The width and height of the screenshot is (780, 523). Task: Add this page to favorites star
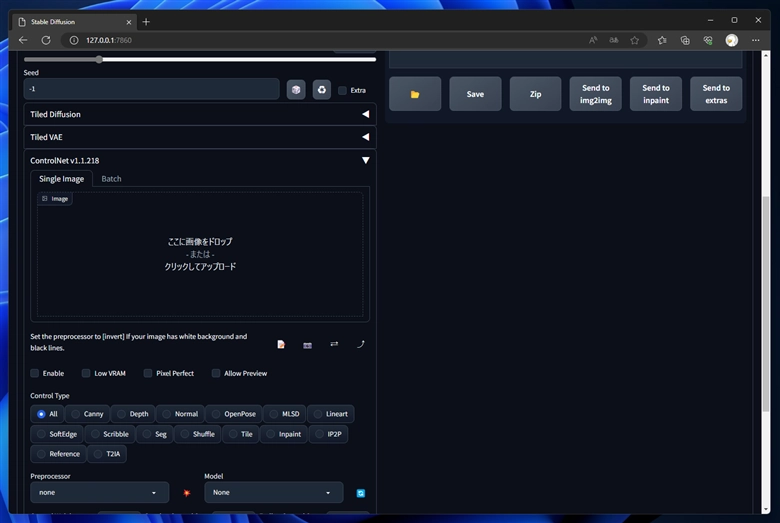pyautogui.click(x=635, y=40)
